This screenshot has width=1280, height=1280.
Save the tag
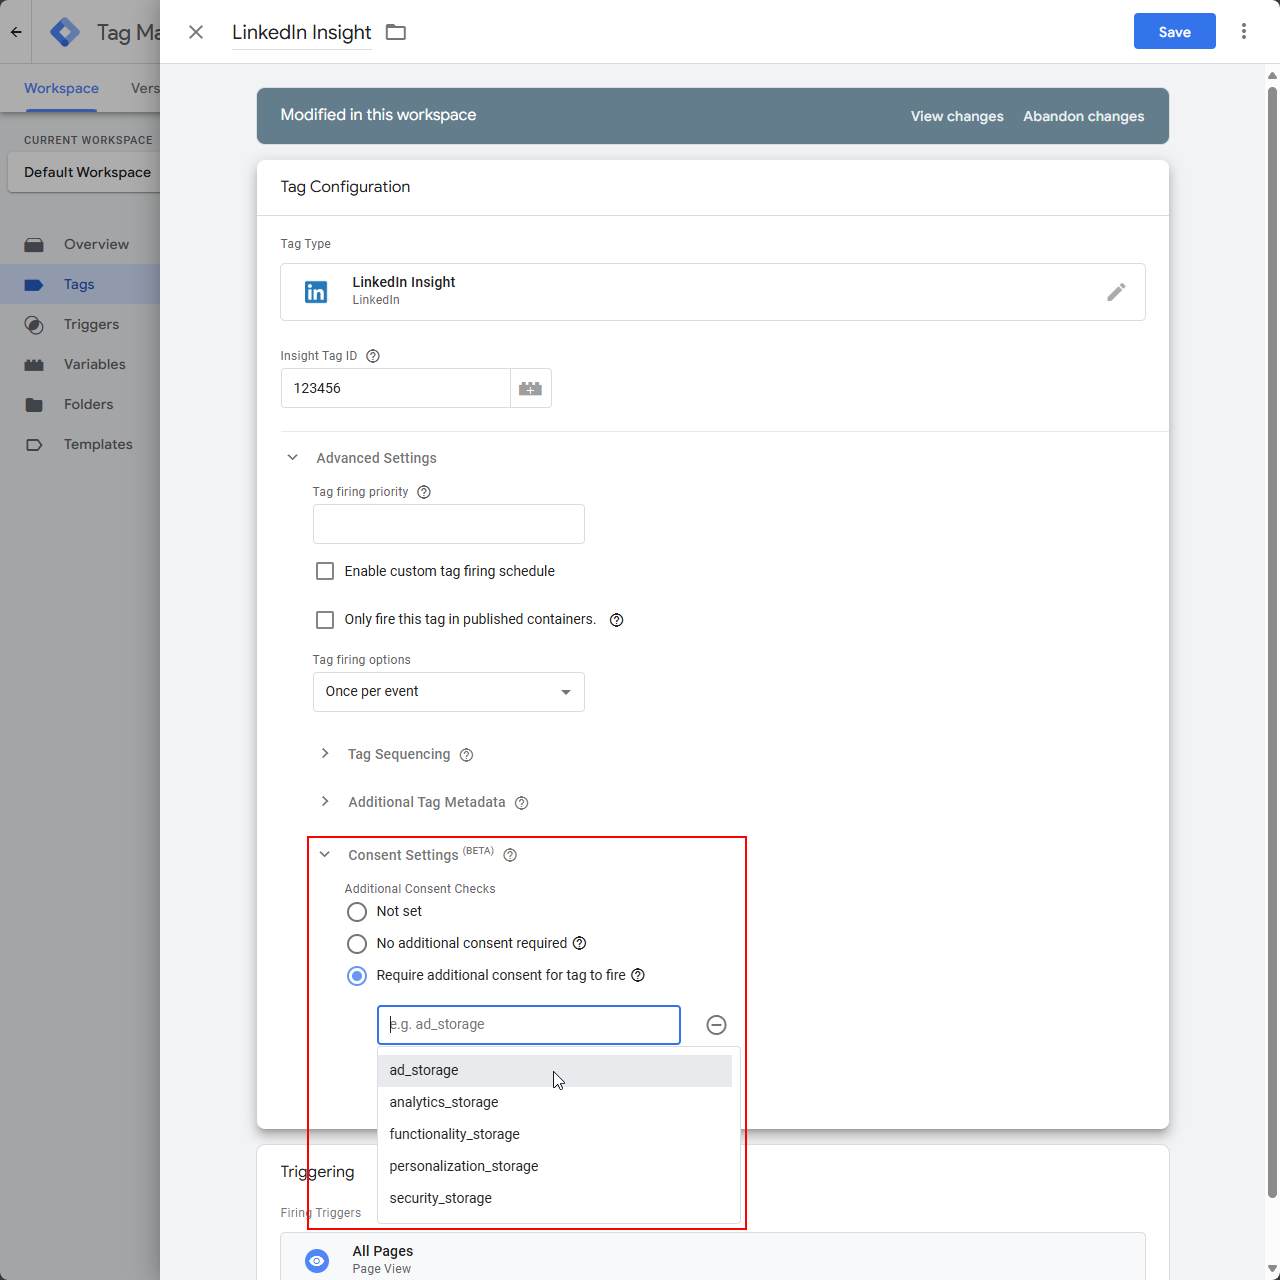click(x=1174, y=31)
